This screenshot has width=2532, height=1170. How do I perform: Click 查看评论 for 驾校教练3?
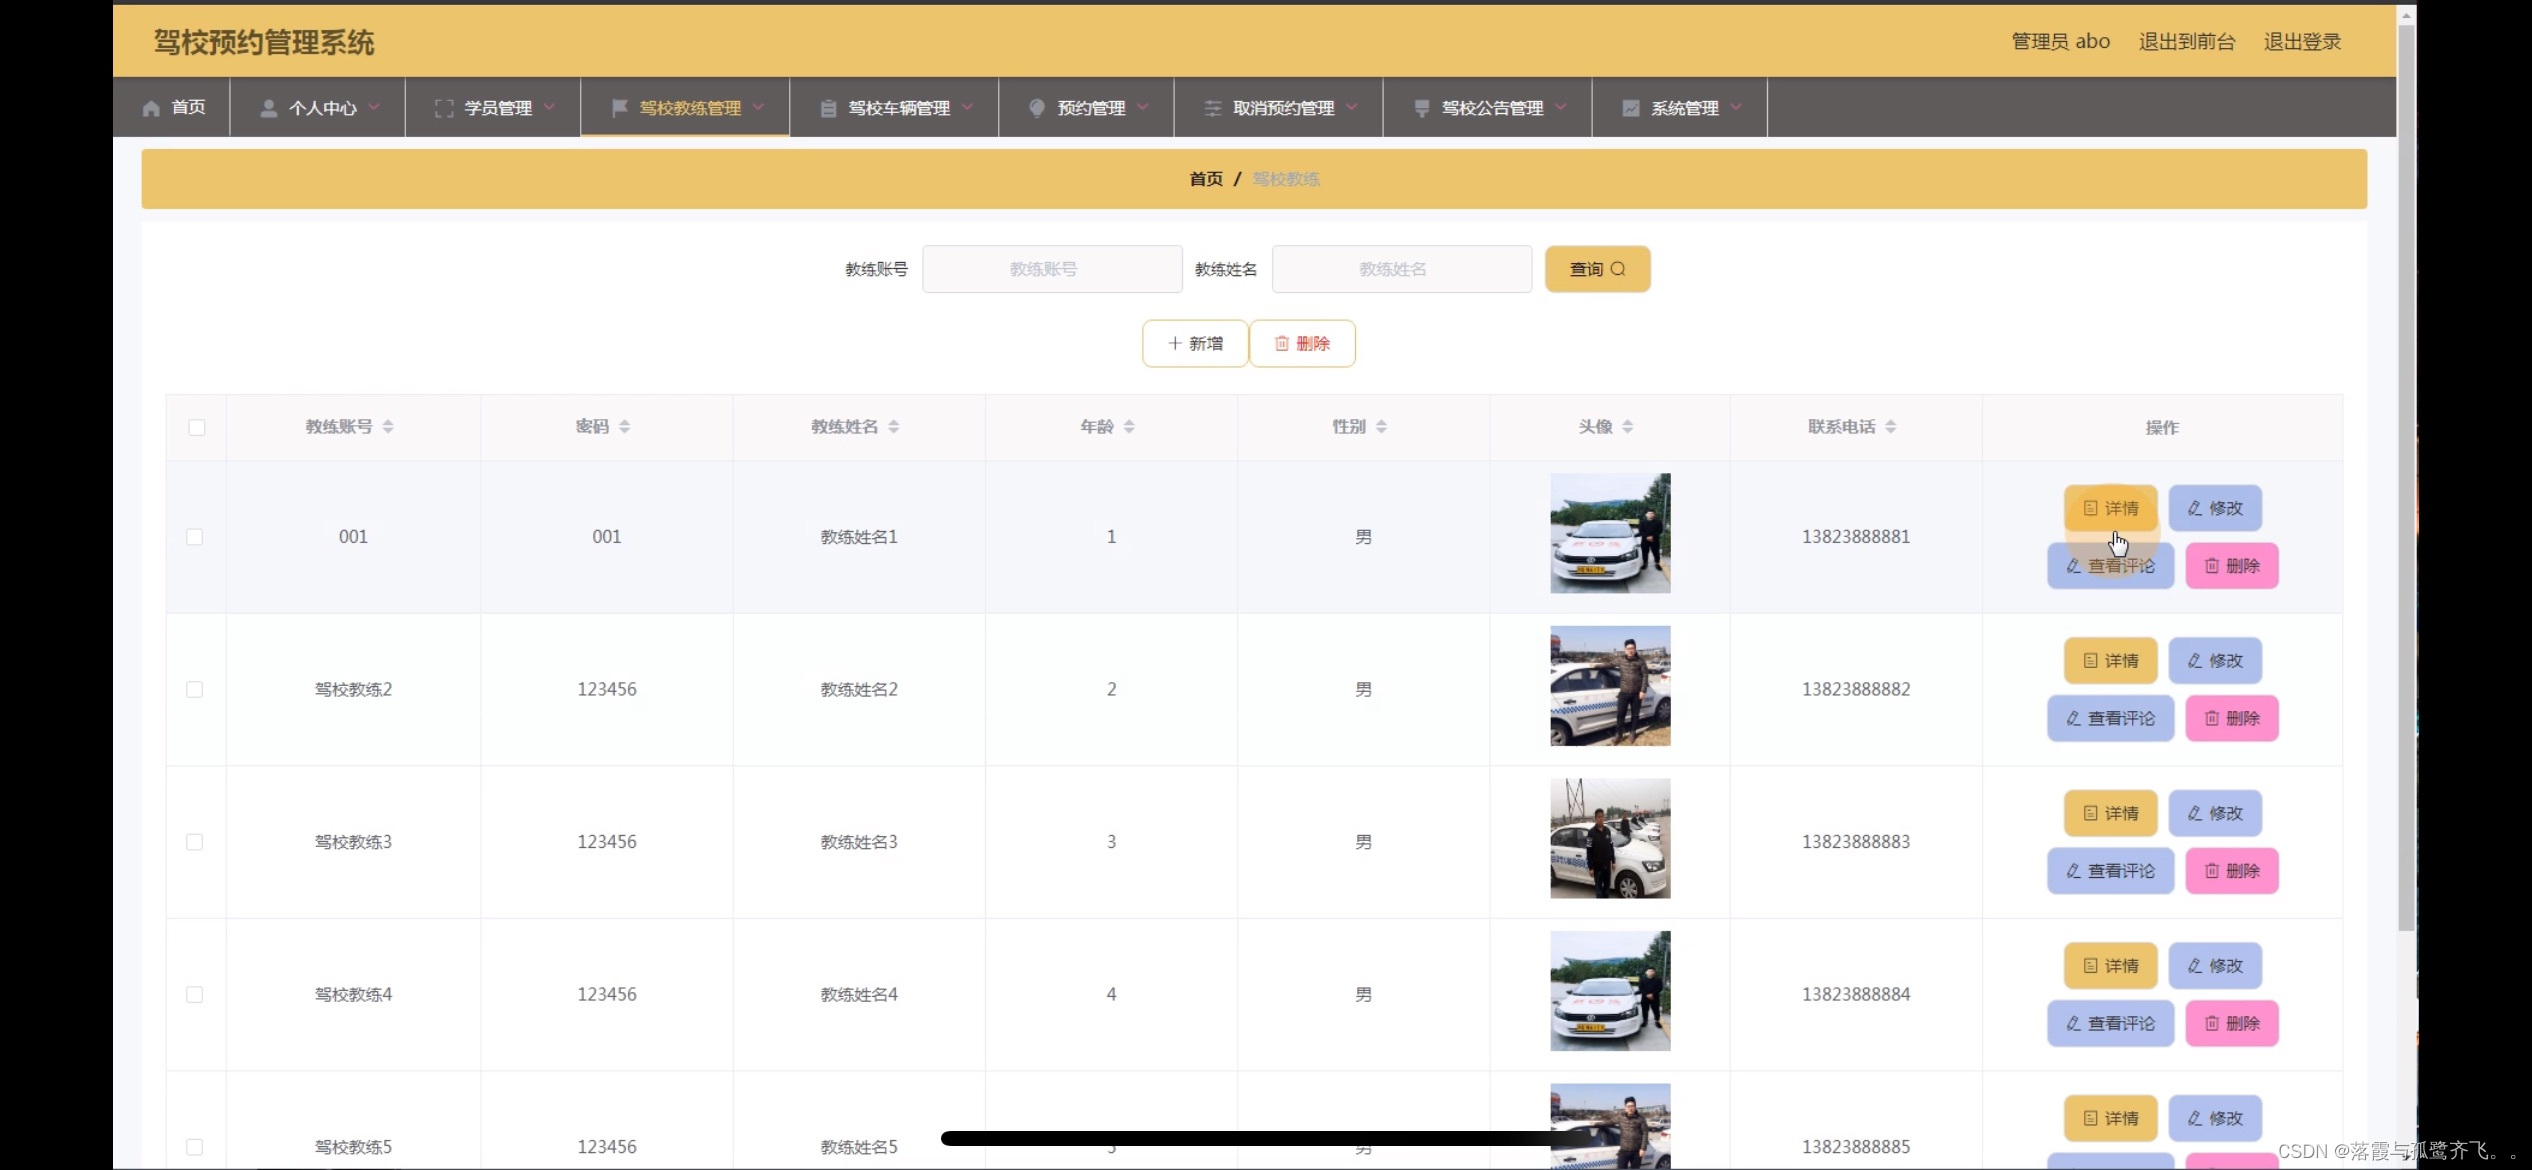tap(2110, 871)
